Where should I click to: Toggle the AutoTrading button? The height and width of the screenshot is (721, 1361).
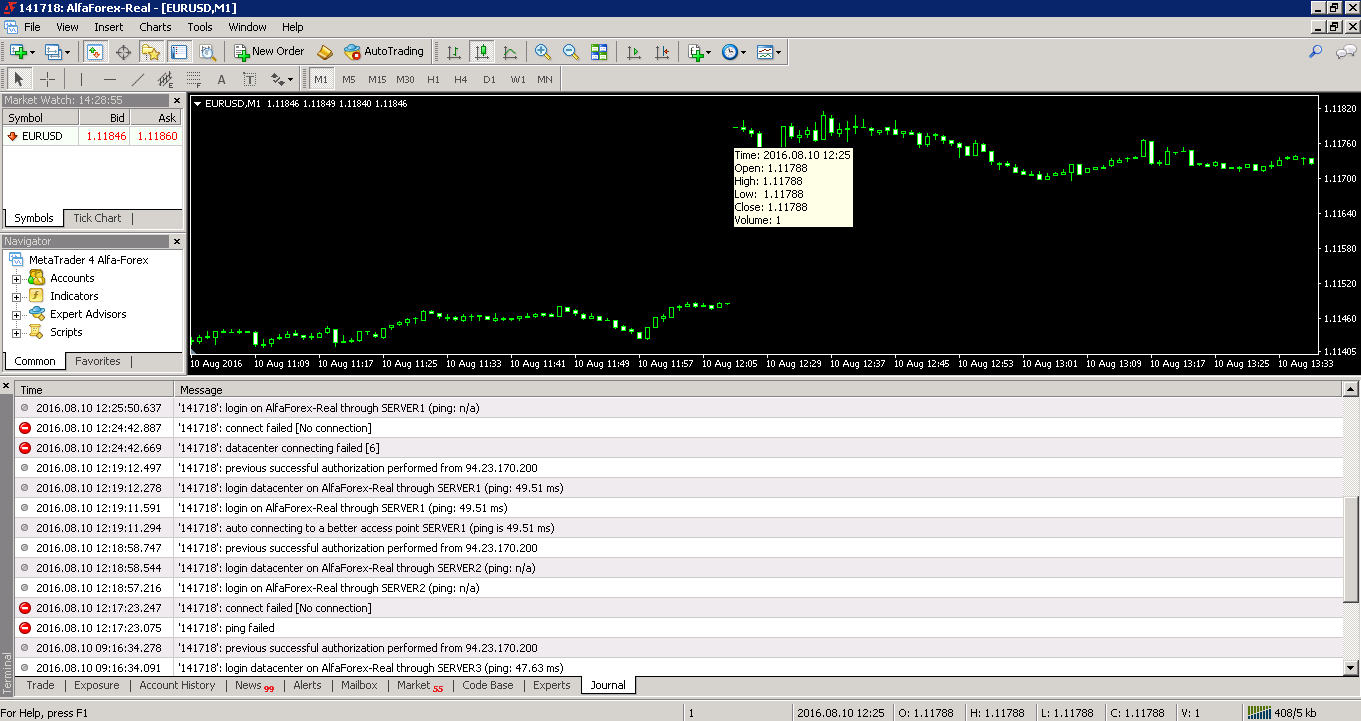pos(384,51)
